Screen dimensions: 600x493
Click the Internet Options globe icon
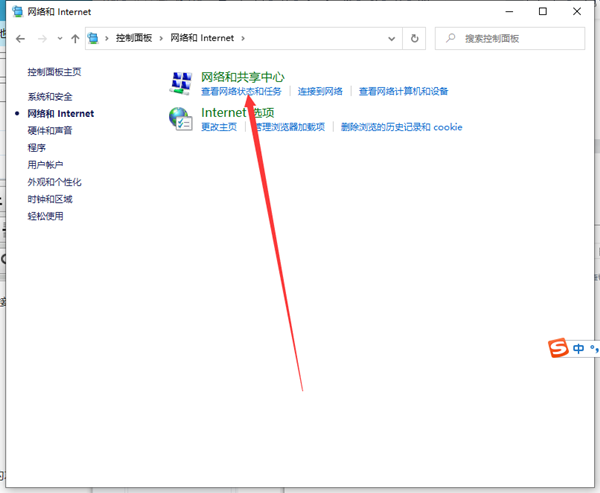[x=181, y=119]
